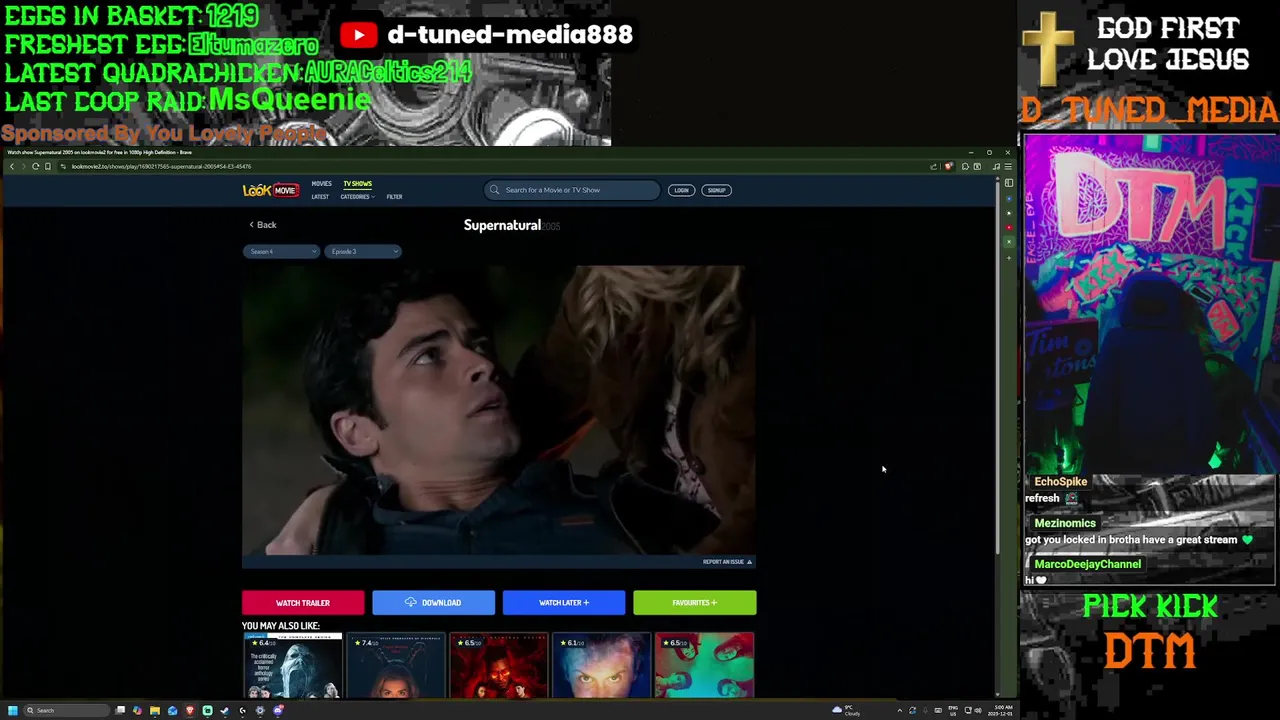Screen dimensions: 1280x720
Task: Click the YouTube icon in the stream overlay
Action: pyautogui.click(x=358, y=35)
